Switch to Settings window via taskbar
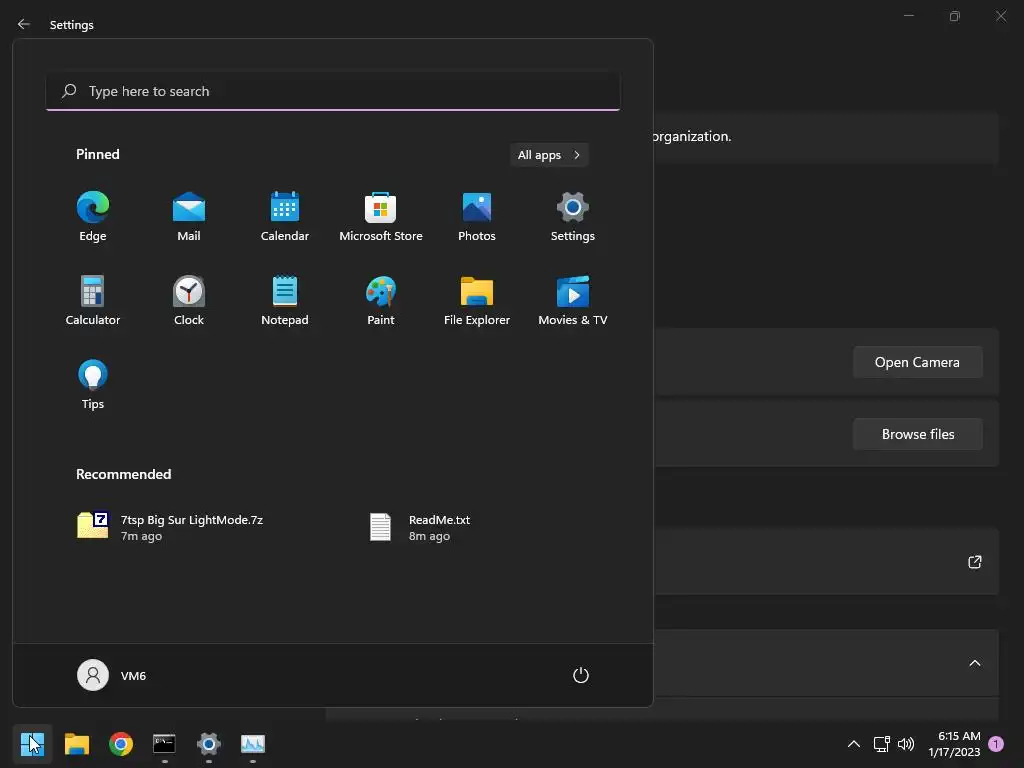Viewport: 1024px width, 768px height. click(x=209, y=744)
